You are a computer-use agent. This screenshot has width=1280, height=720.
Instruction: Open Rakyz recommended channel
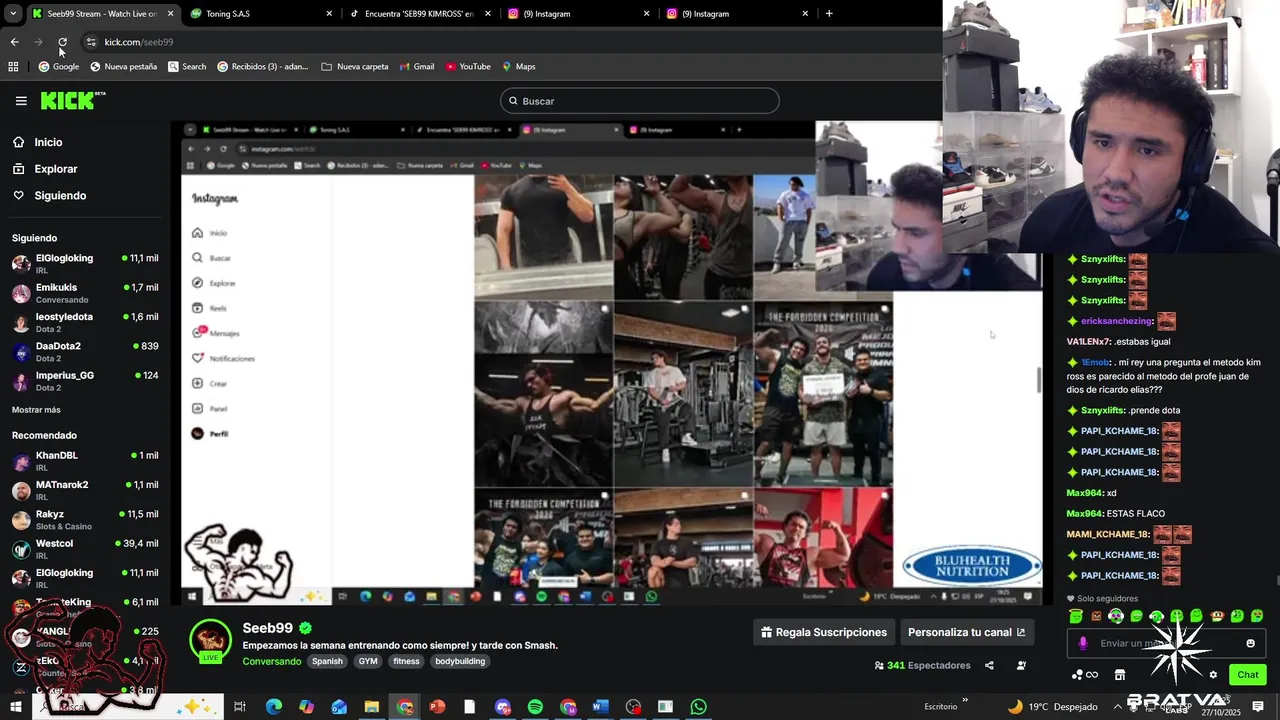click(x=85, y=520)
